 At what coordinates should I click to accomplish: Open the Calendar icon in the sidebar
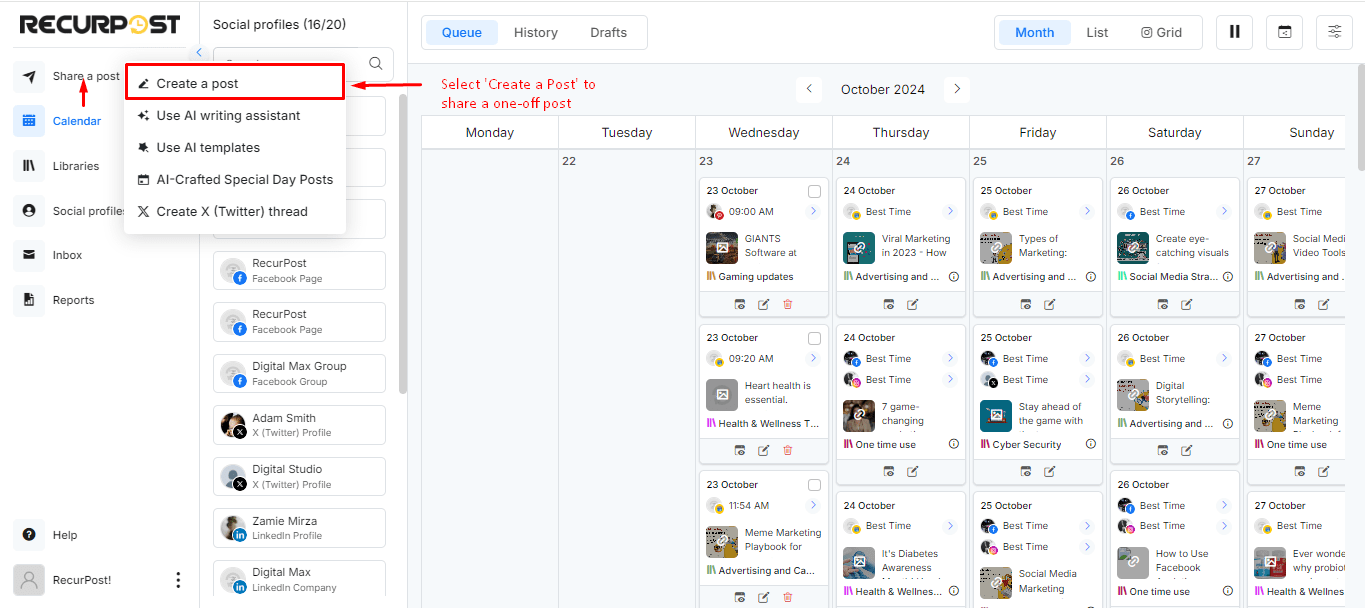point(29,121)
